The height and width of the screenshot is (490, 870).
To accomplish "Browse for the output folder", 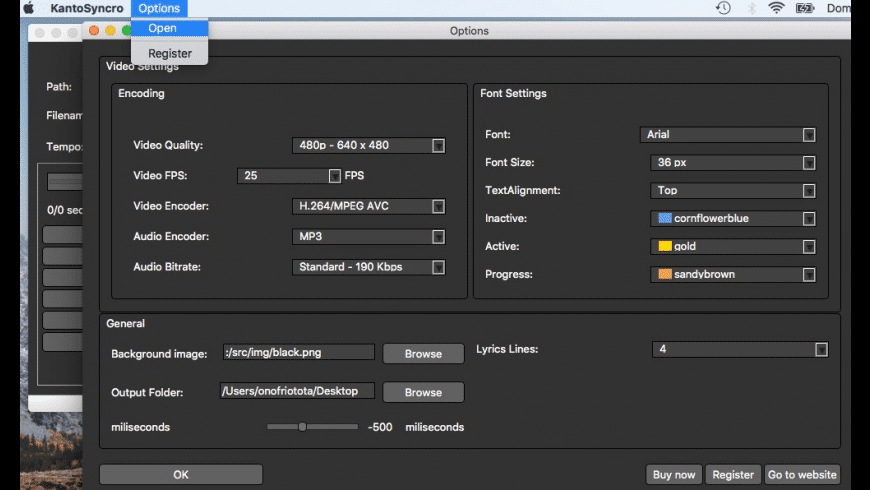I will pos(423,392).
